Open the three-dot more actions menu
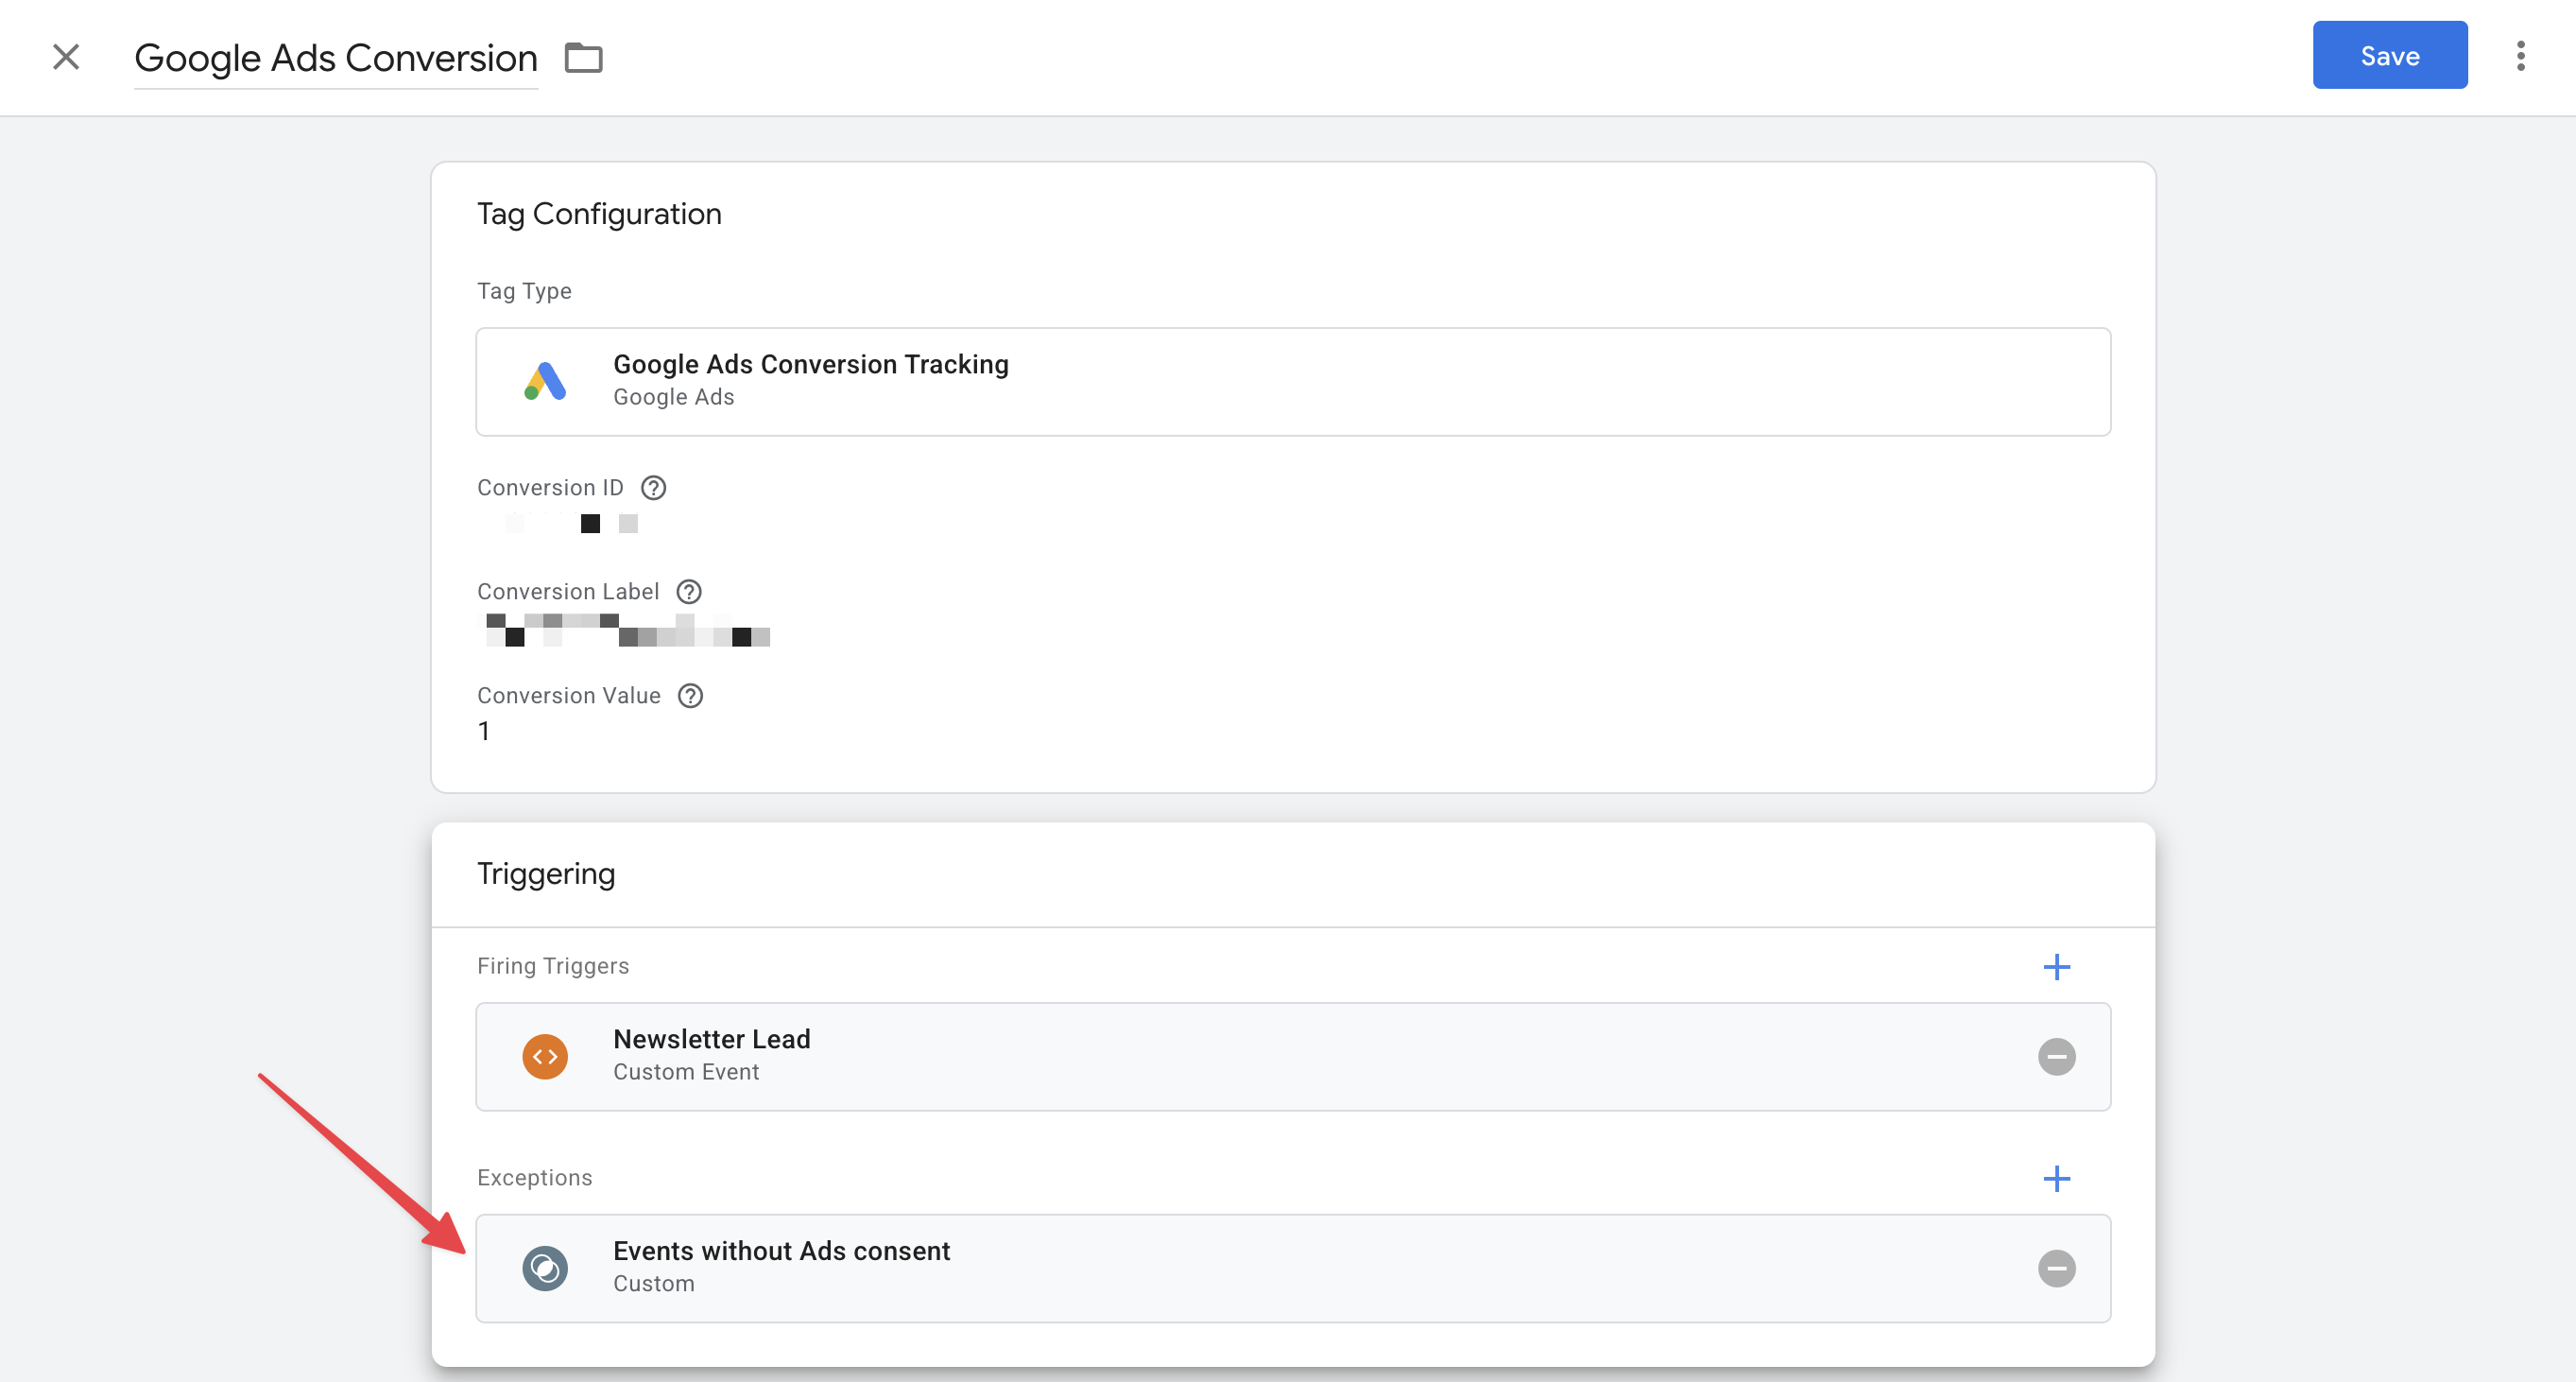The image size is (2576, 1382). 2520,56
